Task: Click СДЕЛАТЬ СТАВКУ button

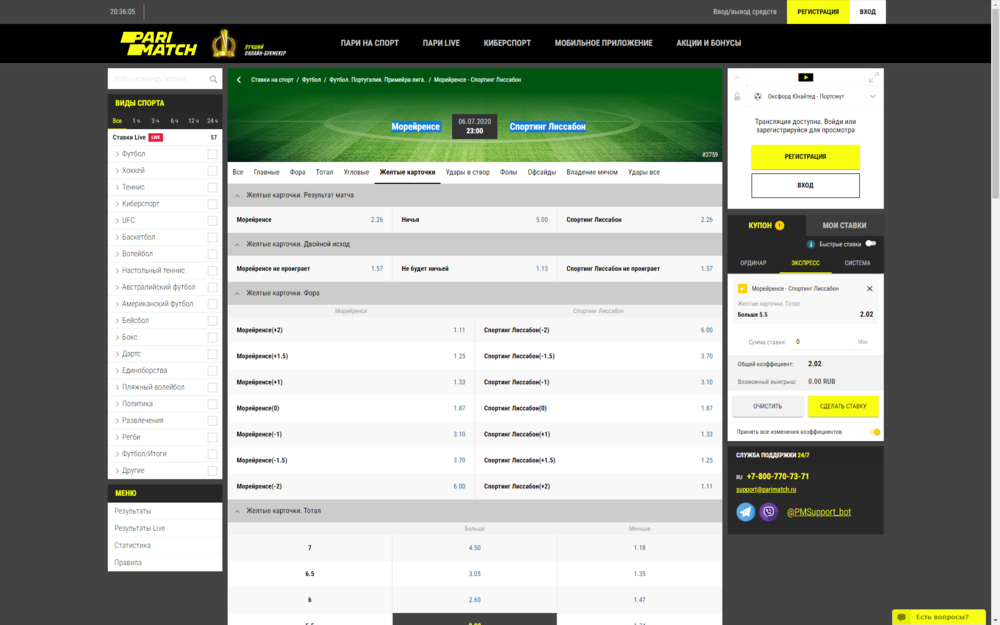Action: pos(843,406)
